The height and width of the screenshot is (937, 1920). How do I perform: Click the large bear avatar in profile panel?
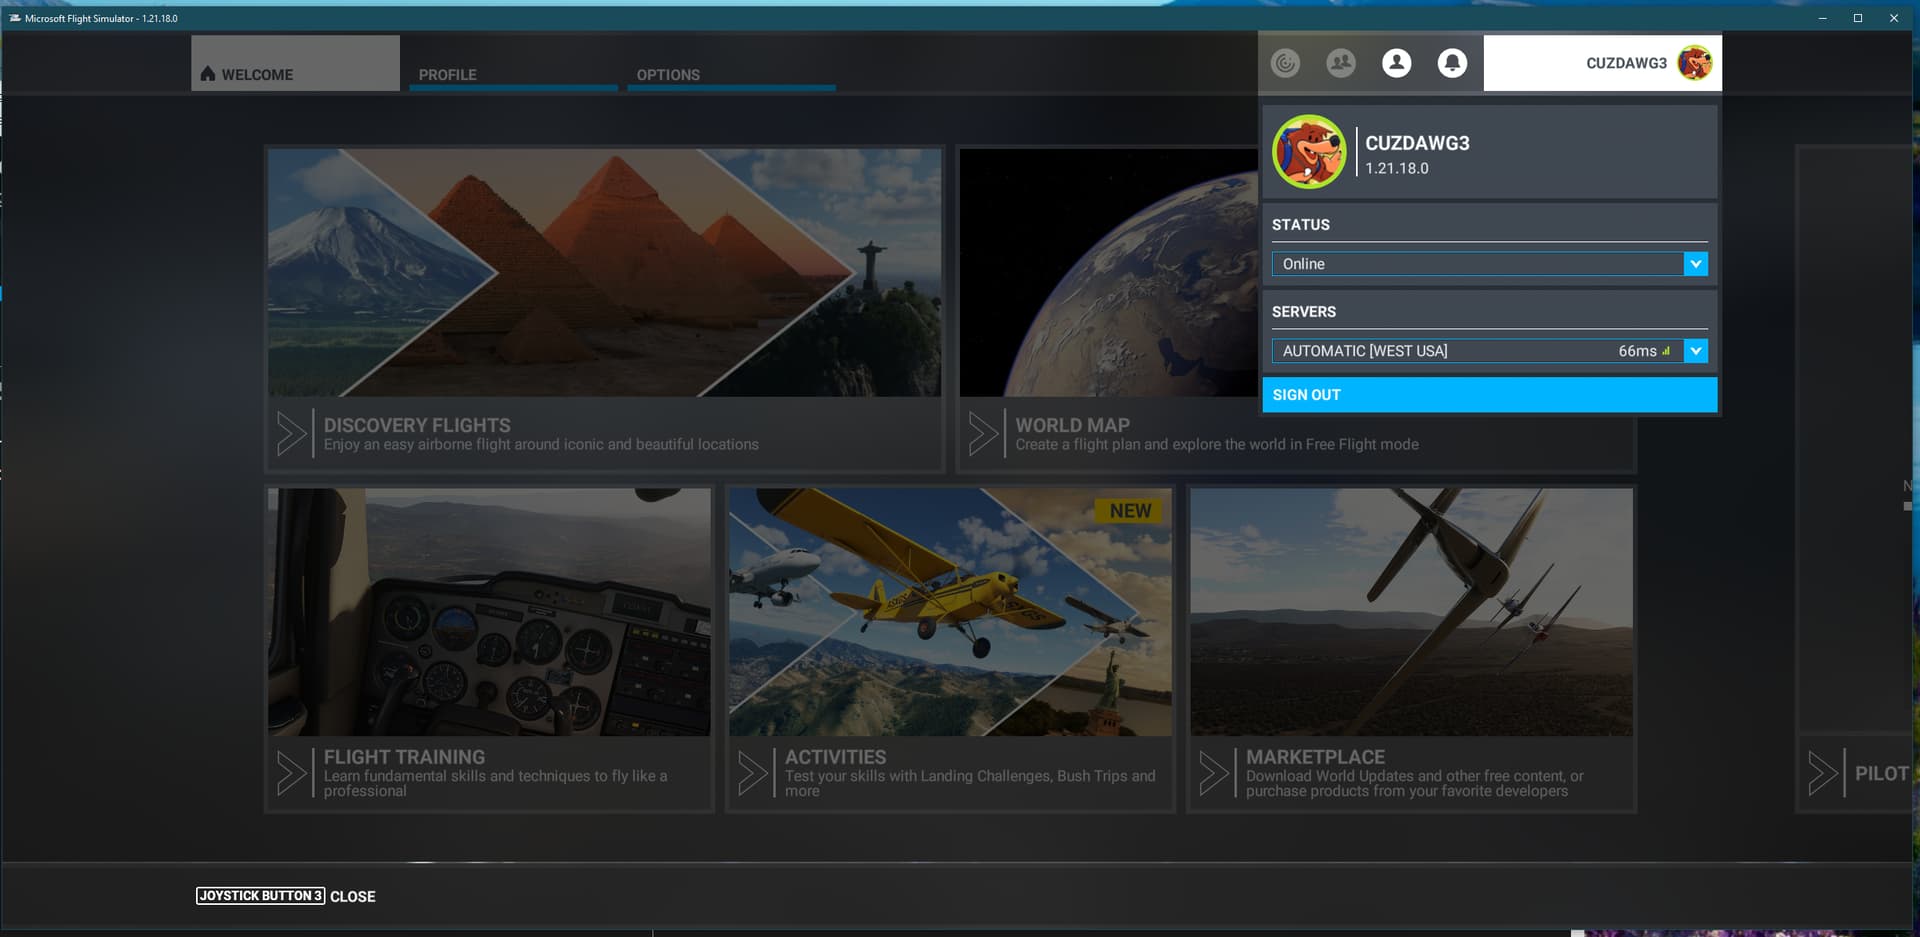click(x=1309, y=152)
